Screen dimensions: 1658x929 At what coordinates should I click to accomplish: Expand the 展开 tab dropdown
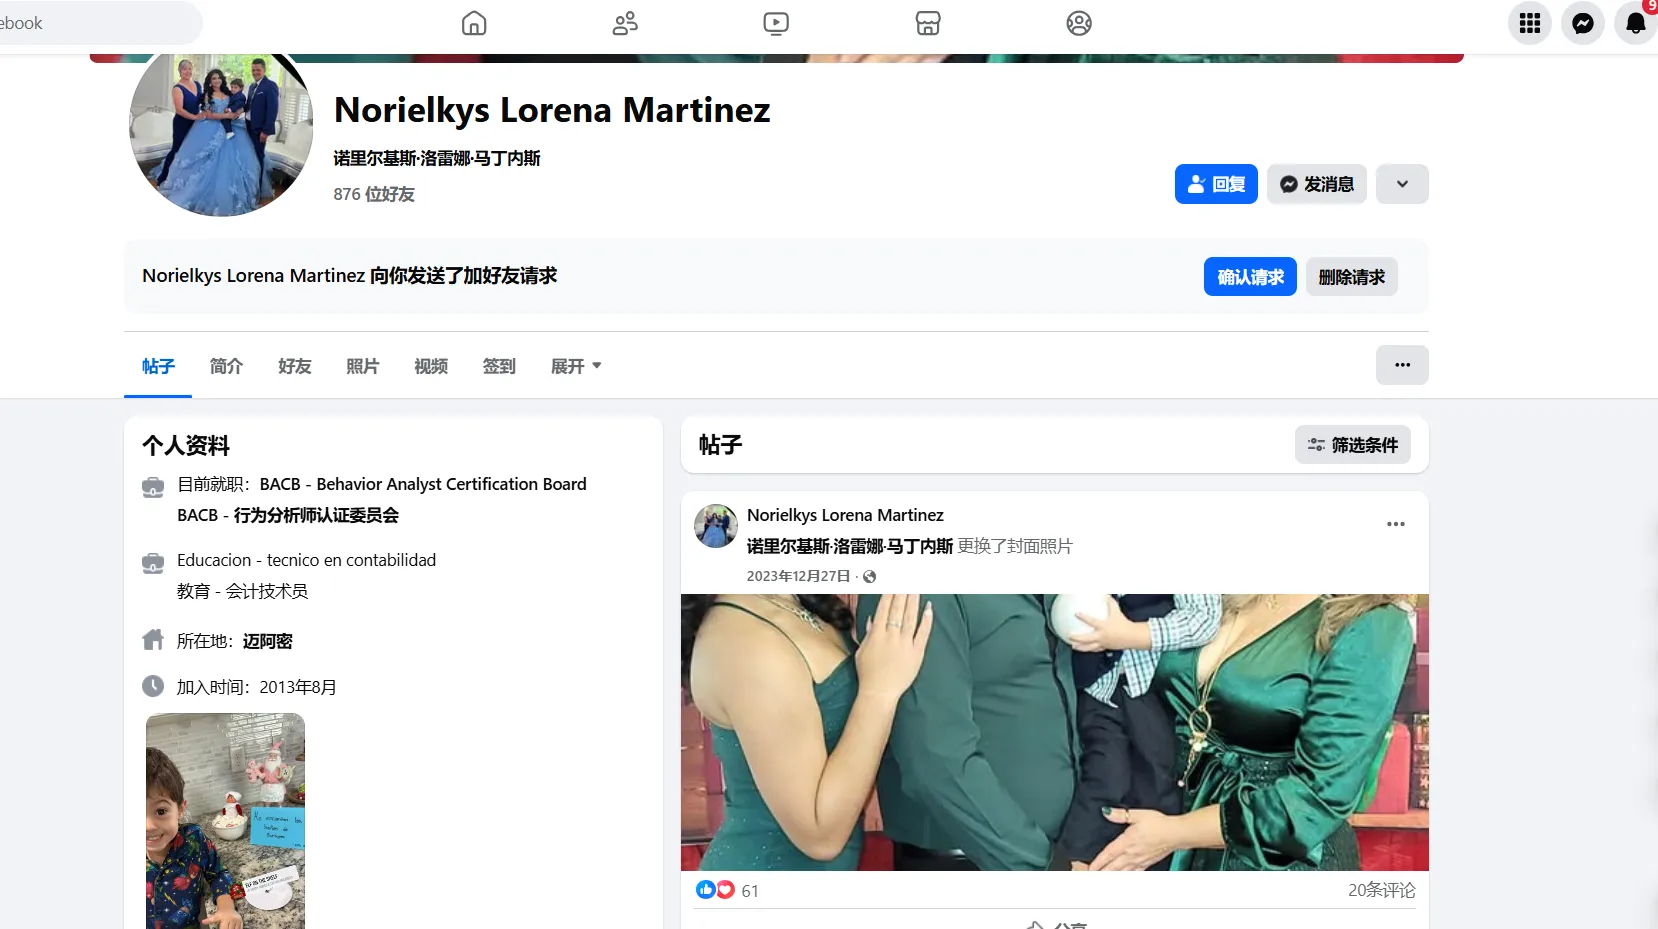tap(576, 366)
